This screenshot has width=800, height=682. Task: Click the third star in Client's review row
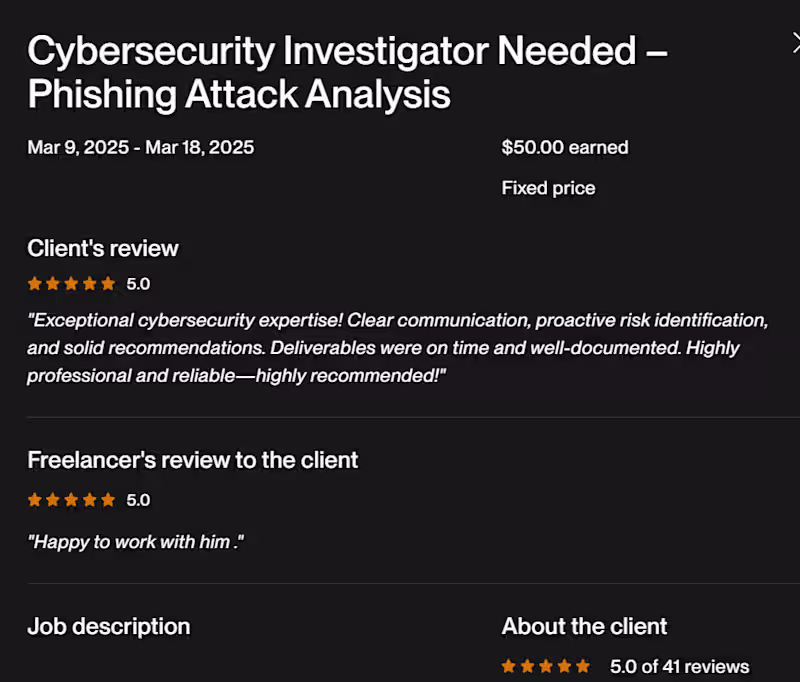(x=72, y=283)
